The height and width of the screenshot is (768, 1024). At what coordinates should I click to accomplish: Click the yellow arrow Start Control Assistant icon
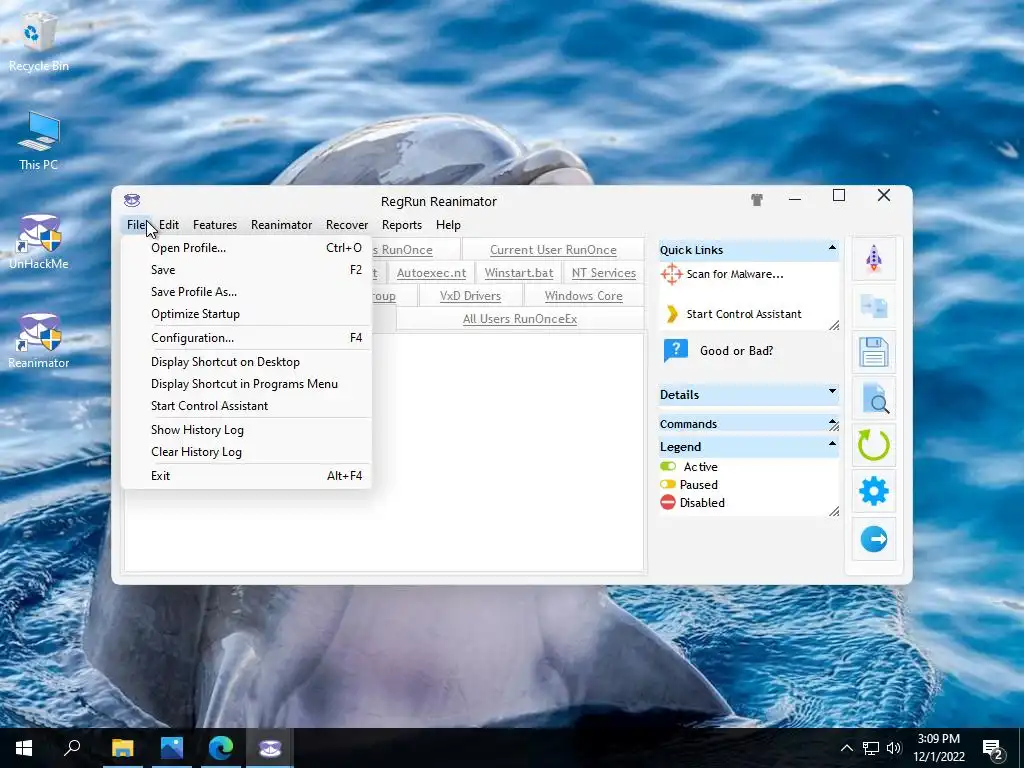(x=671, y=314)
